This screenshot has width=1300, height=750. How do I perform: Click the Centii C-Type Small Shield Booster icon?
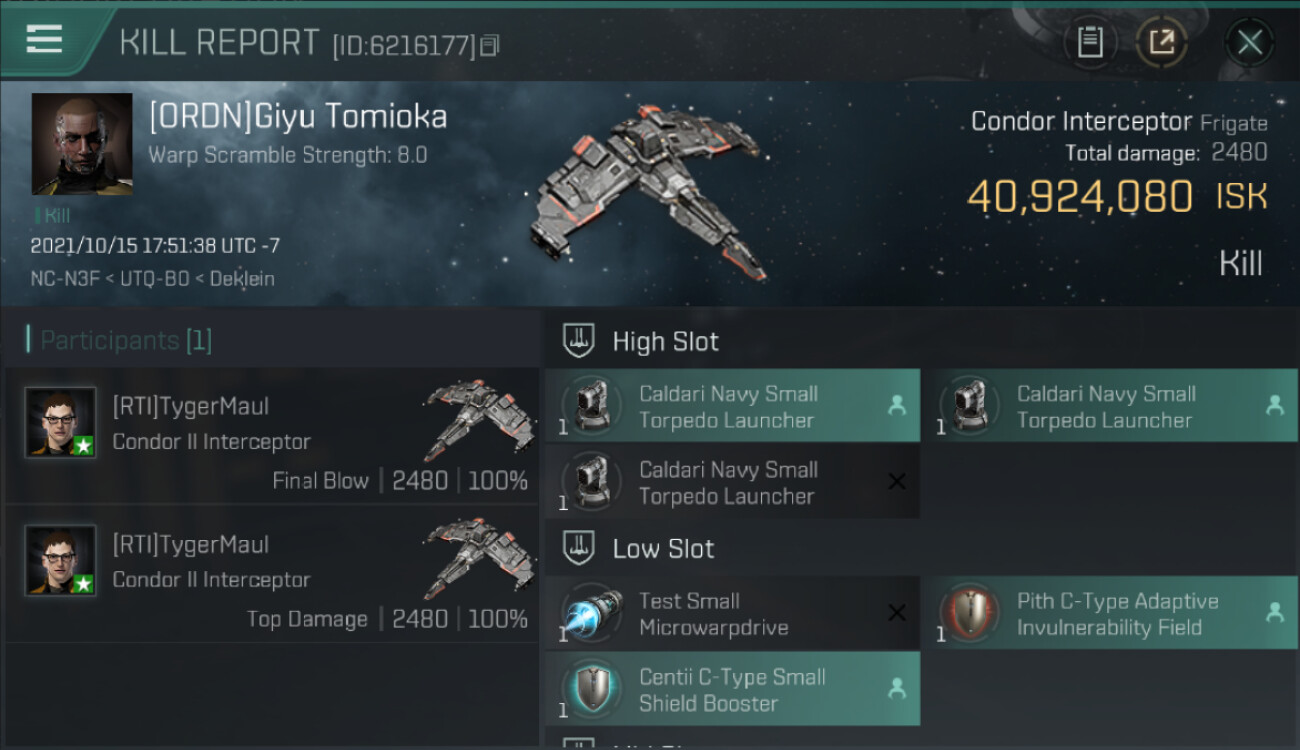tap(592, 690)
